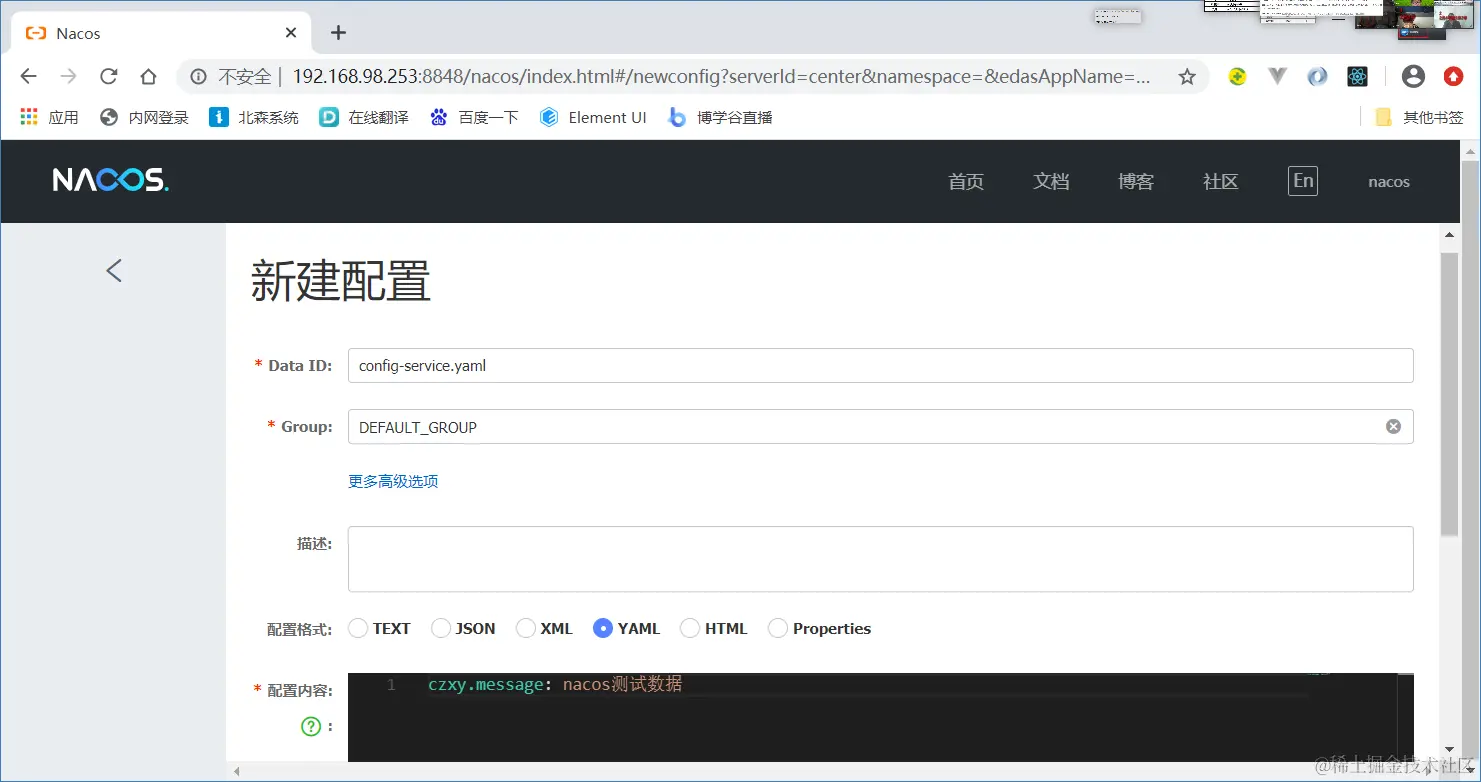Image resolution: width=1481 pixels, height=782 pixels.
Task: Click the back chevron in the left sidebar
Action: point(112,270)
